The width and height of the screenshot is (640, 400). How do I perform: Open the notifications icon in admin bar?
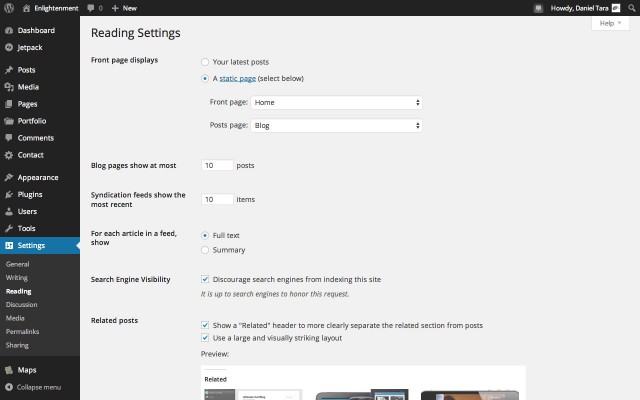538,8
